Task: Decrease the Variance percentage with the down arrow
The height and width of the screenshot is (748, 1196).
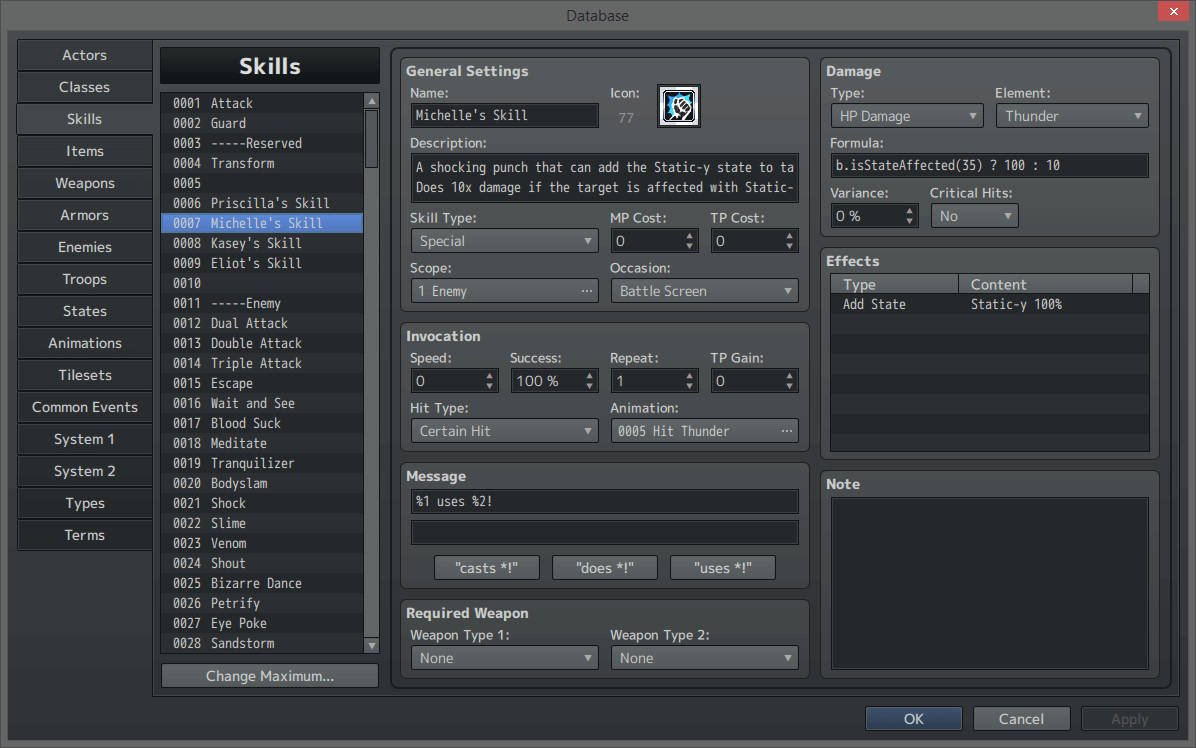Action: [909, 221]
